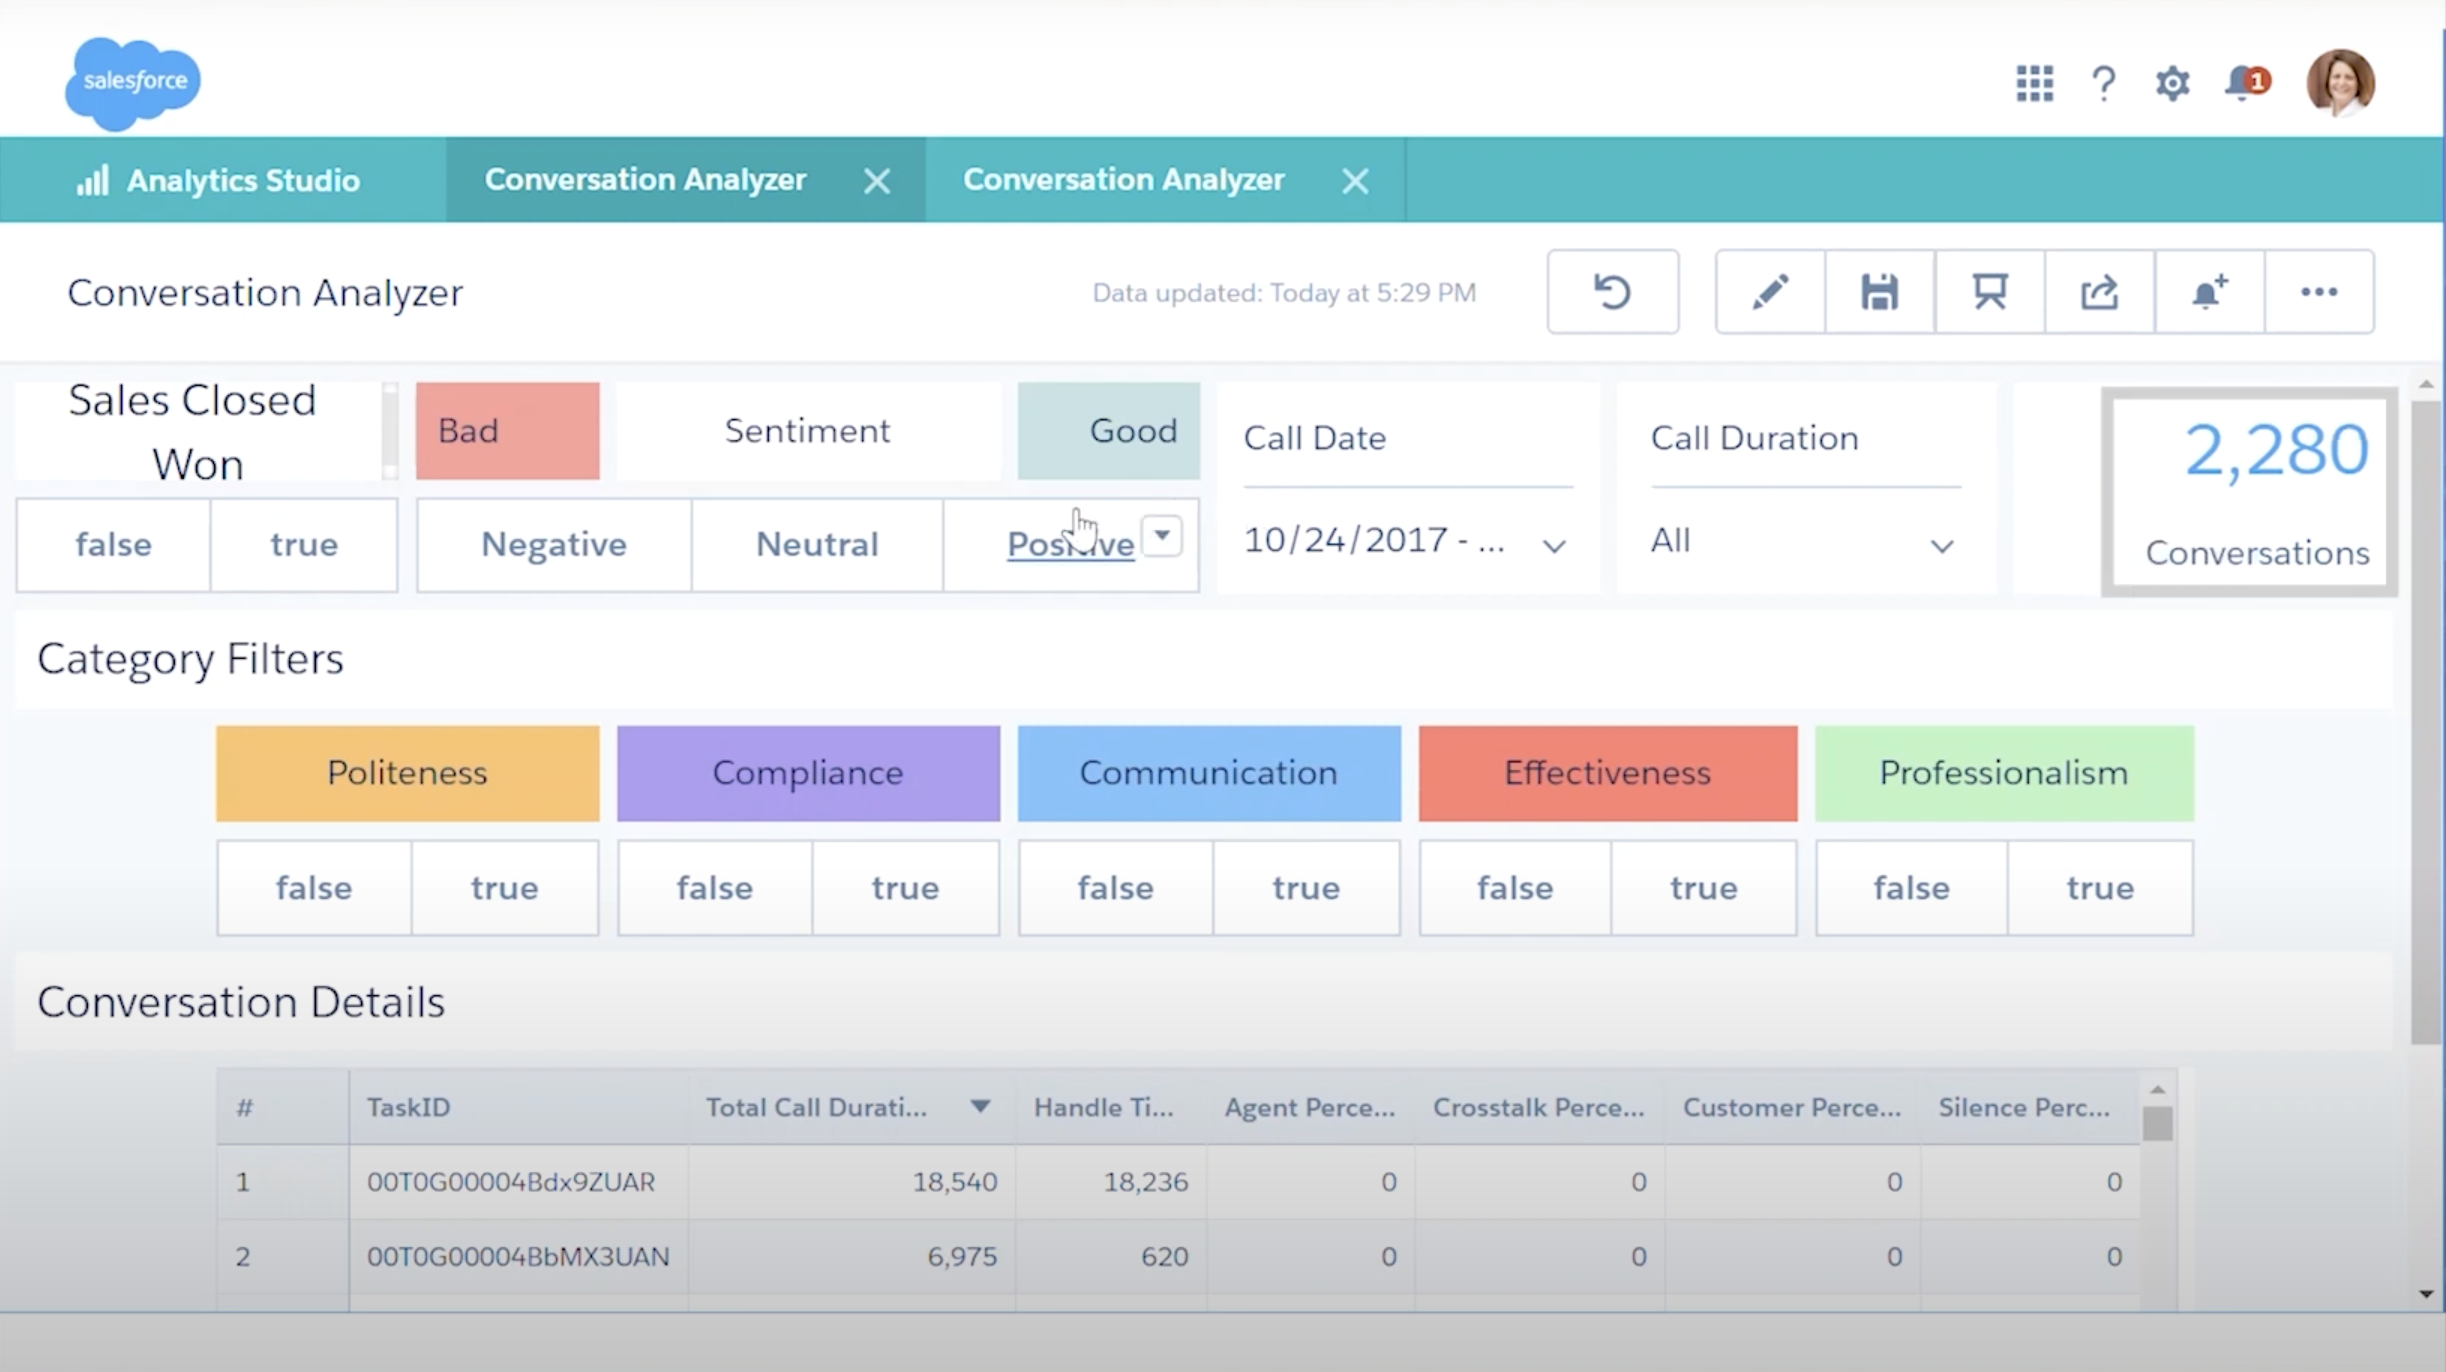Click the dashboard page vertical scrollbar
Screen dimensions: 2446x1372
tap(2425, 722)
